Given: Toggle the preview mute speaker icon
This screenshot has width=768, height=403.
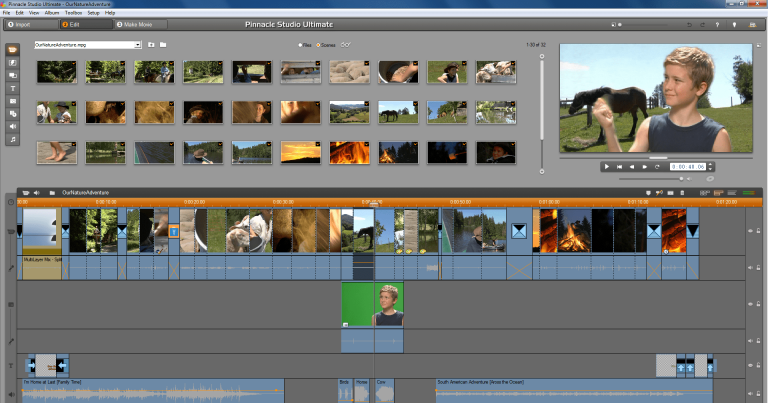Looking at the screenshot, I should pyautogui.click(x=689, y=179).
